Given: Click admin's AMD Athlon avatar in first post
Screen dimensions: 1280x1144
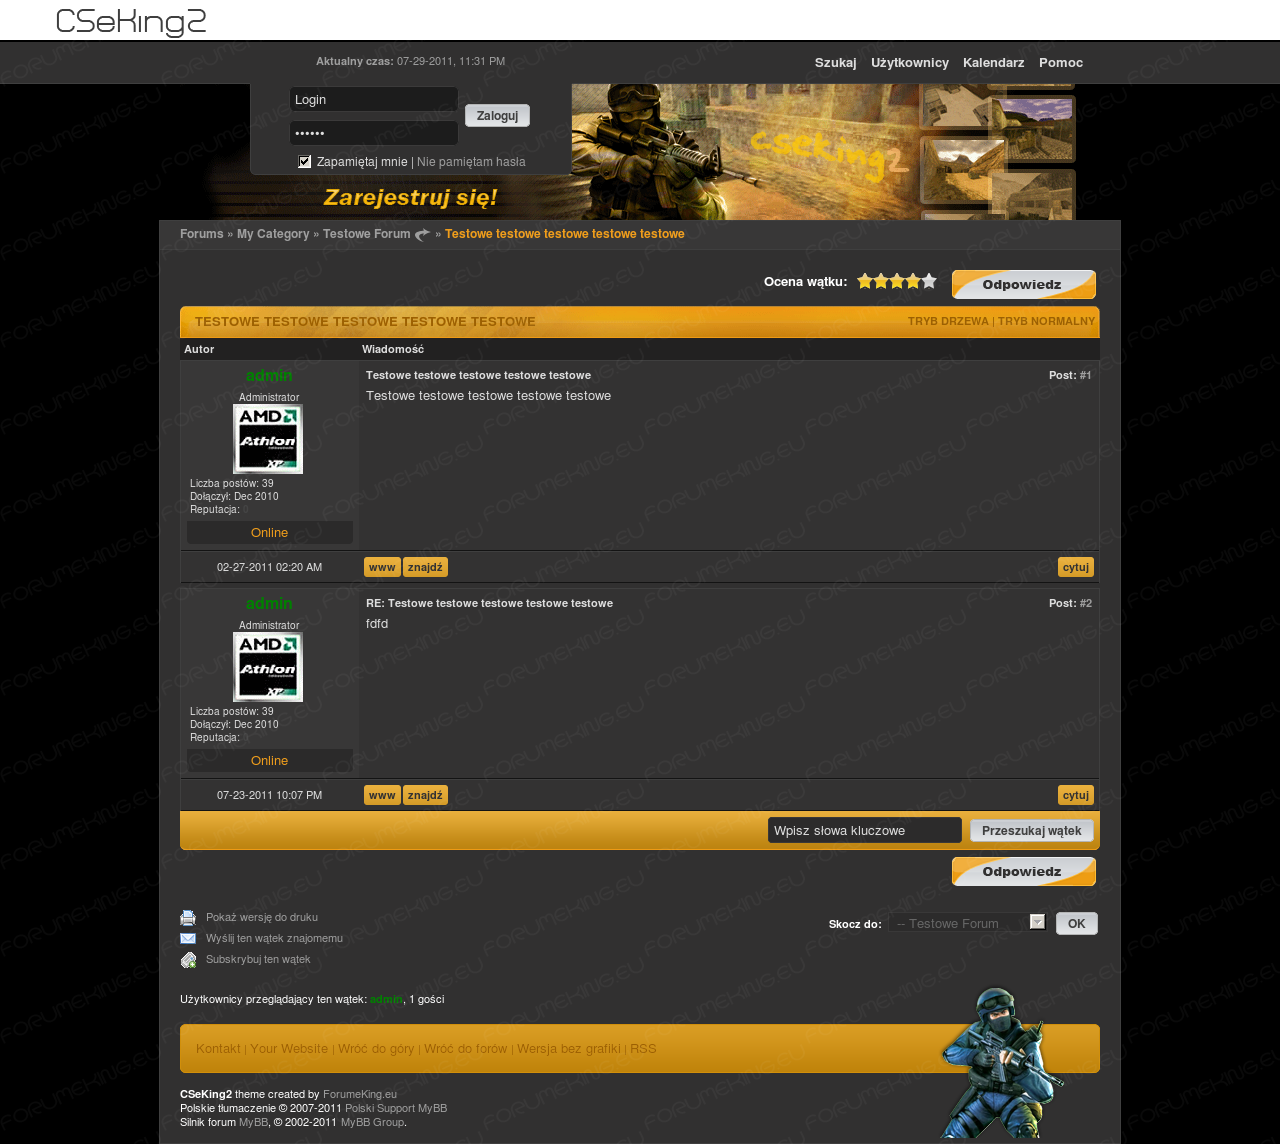Looking at the screenshot, I should click(x=268, y=439).
